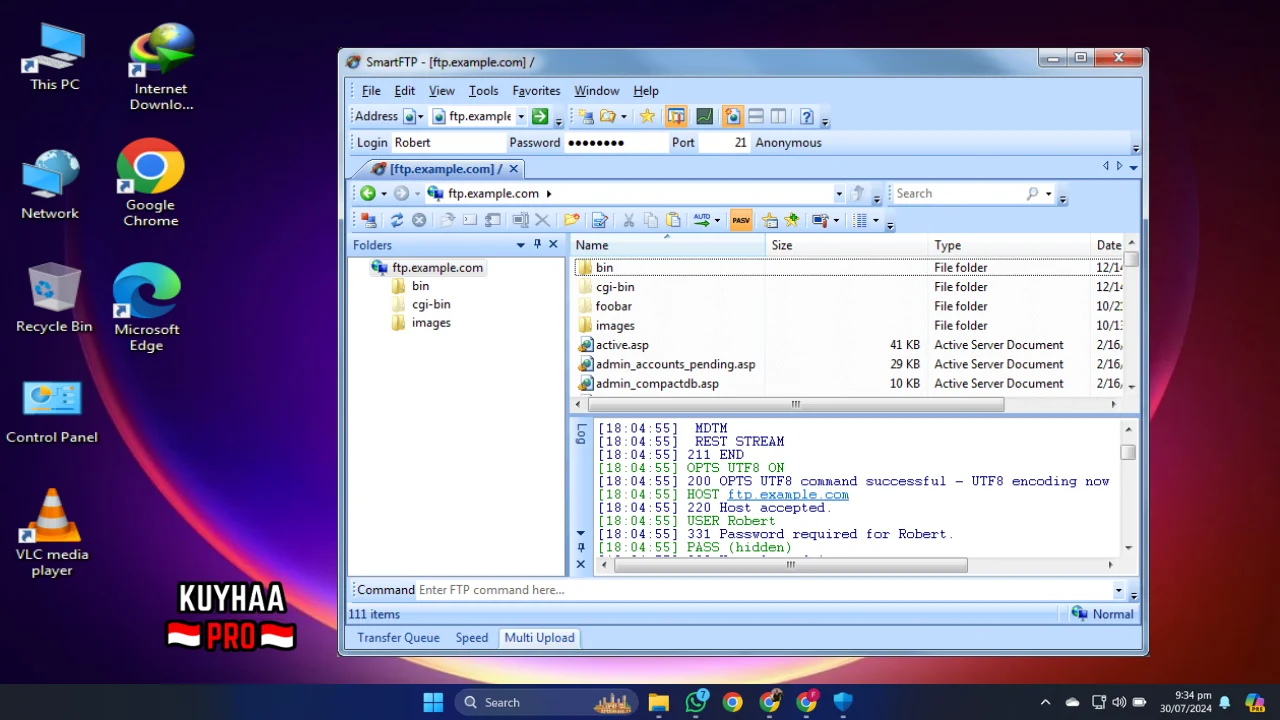Image resolution: width=1280 pixels, height=720 pixels.
Task: Click the Port field showing 21
Action: [x=723, y=143]
